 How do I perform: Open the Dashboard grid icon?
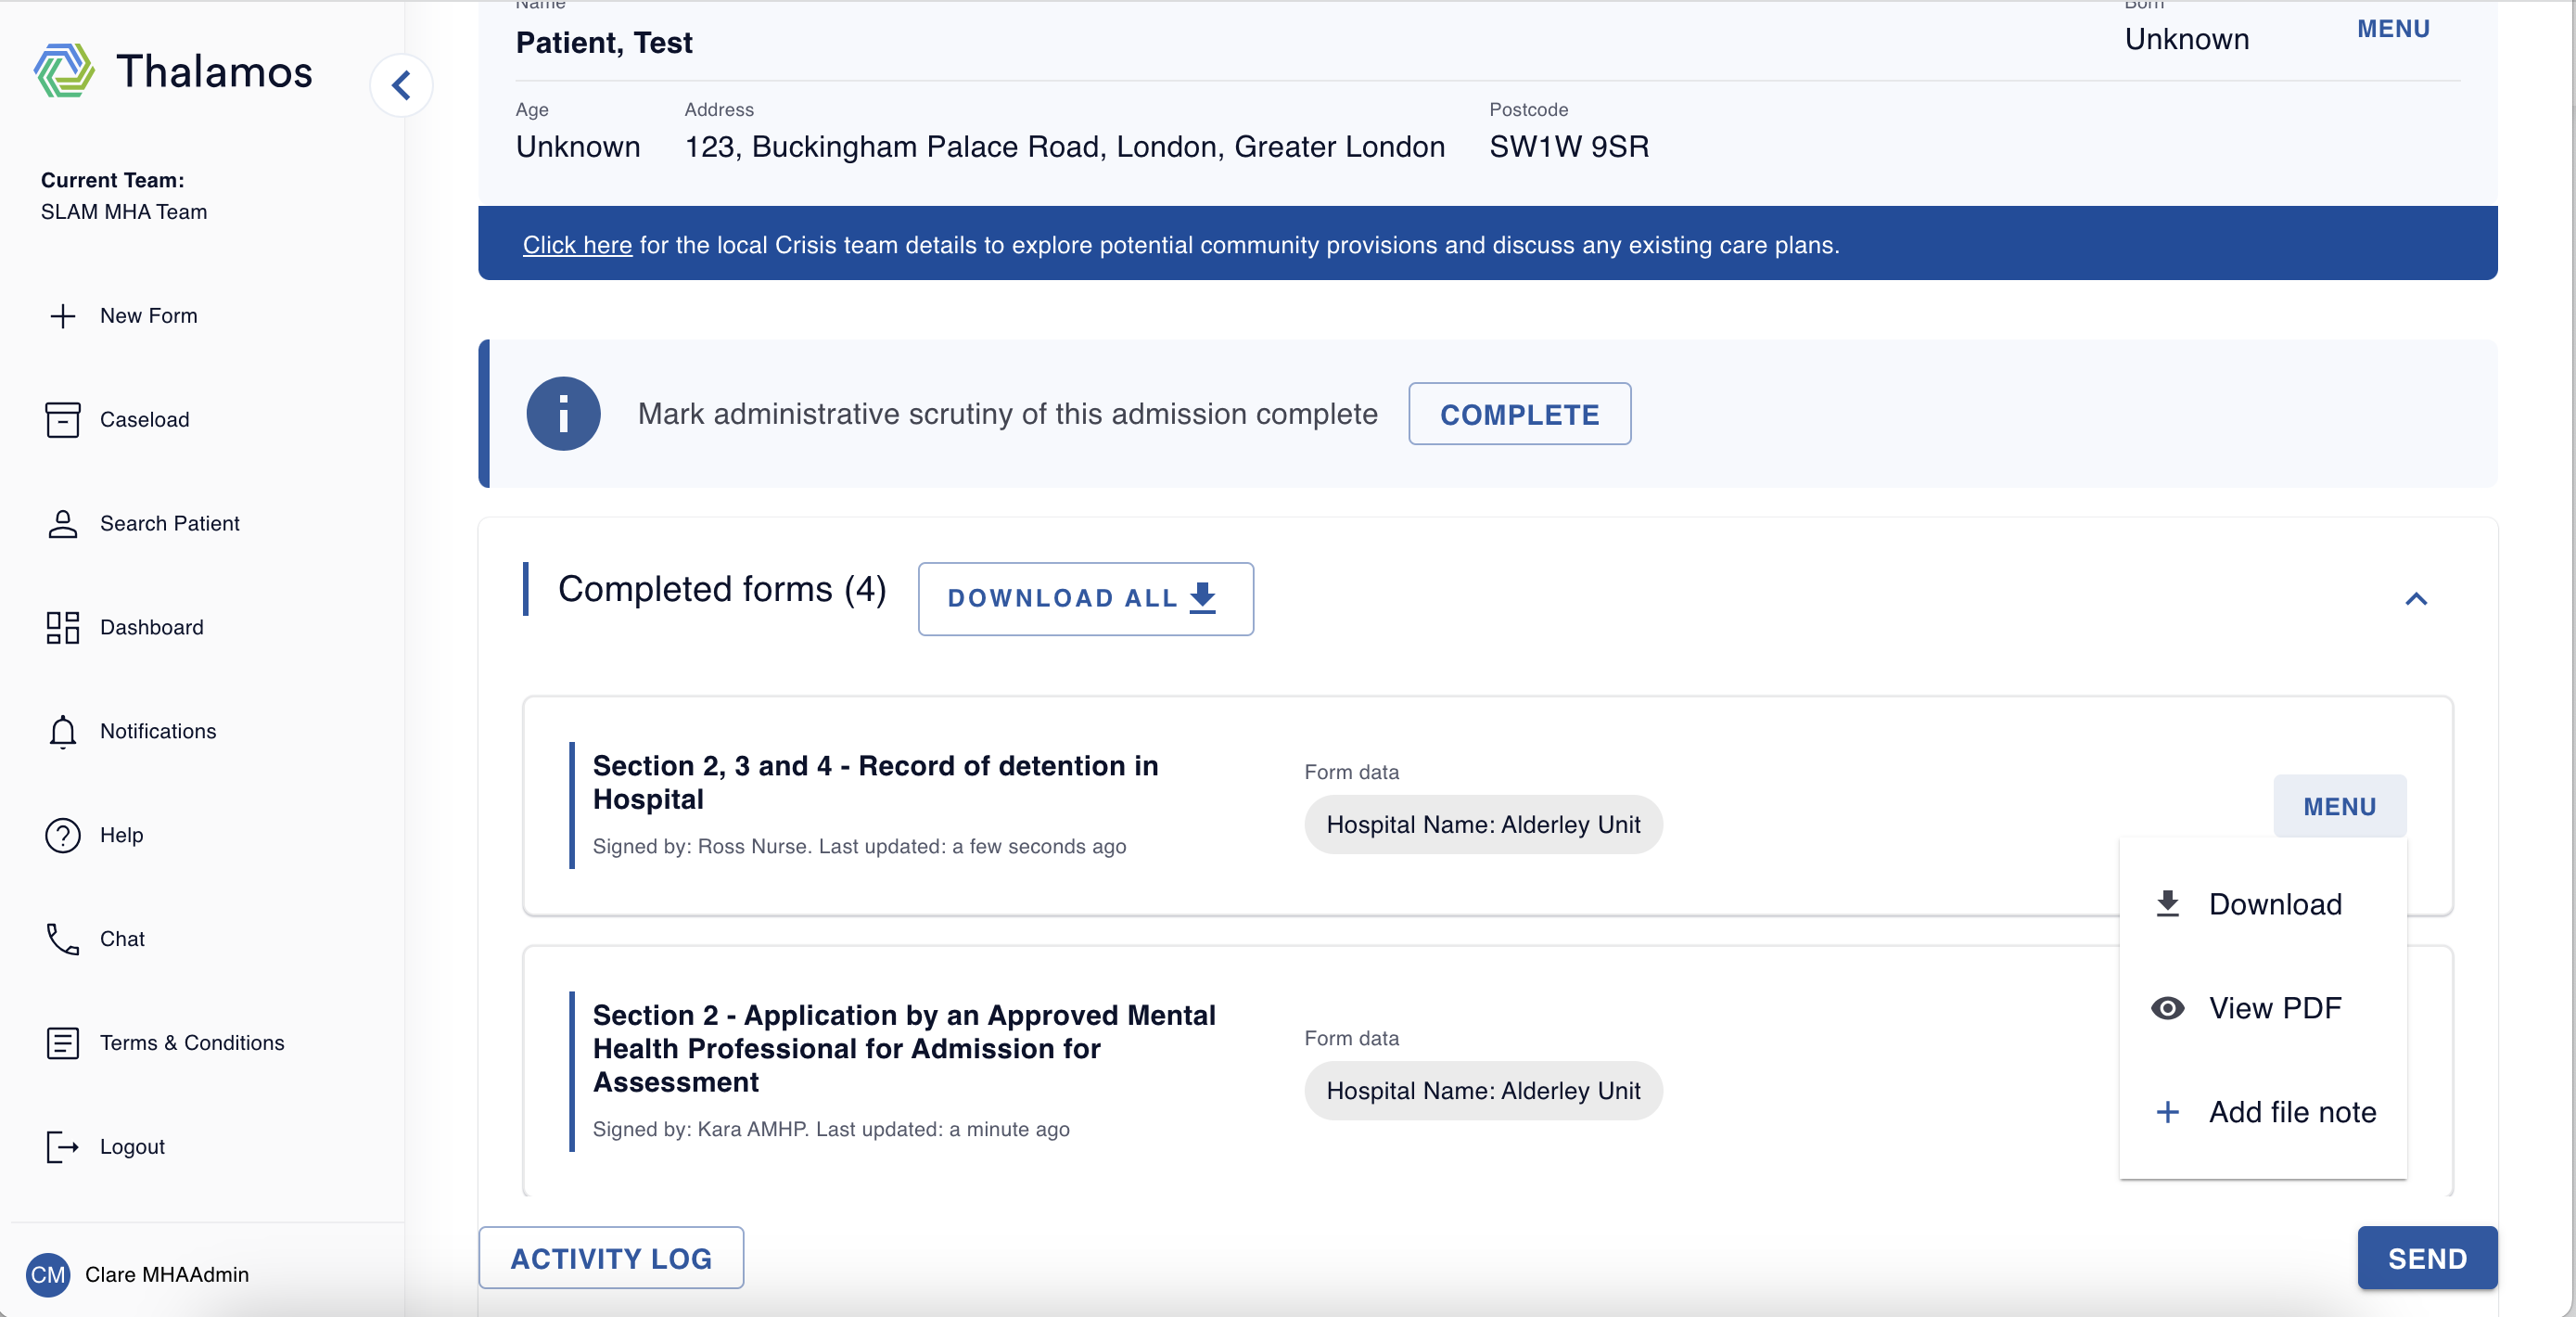[63, 628]
